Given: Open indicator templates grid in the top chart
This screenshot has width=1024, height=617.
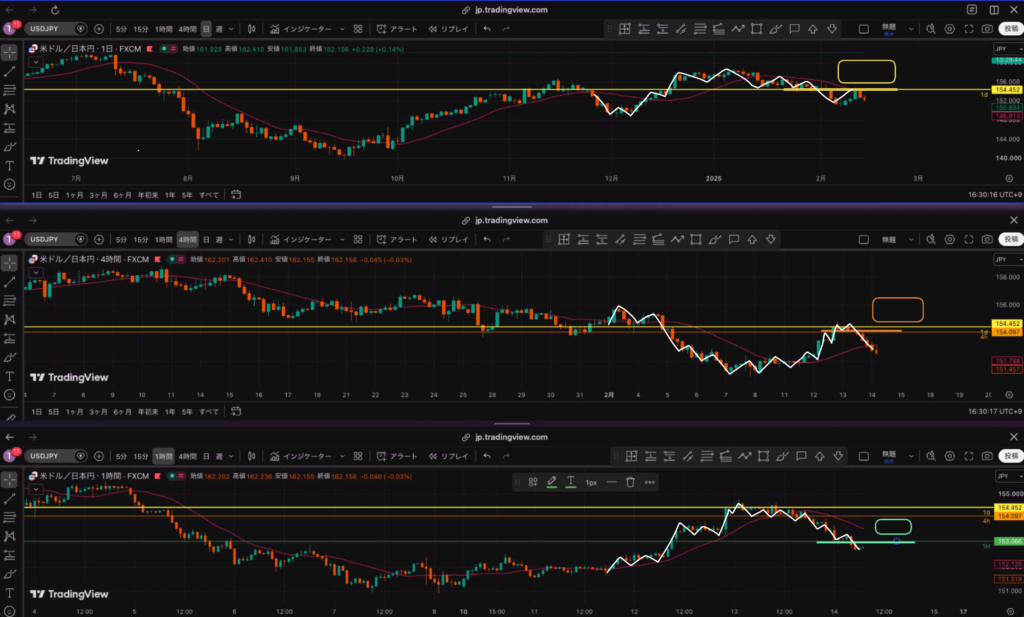Looking at the screenshot, I should (358, 29).
